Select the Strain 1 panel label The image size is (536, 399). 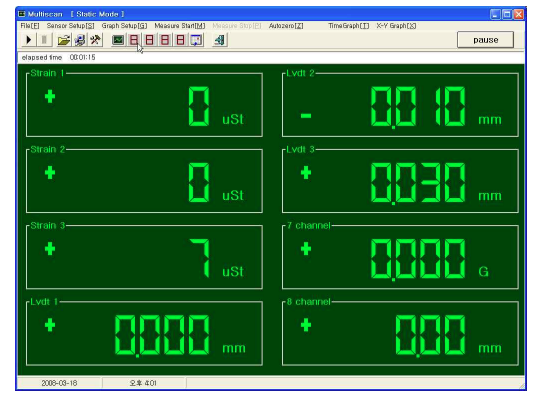click(x=47, y=73)
